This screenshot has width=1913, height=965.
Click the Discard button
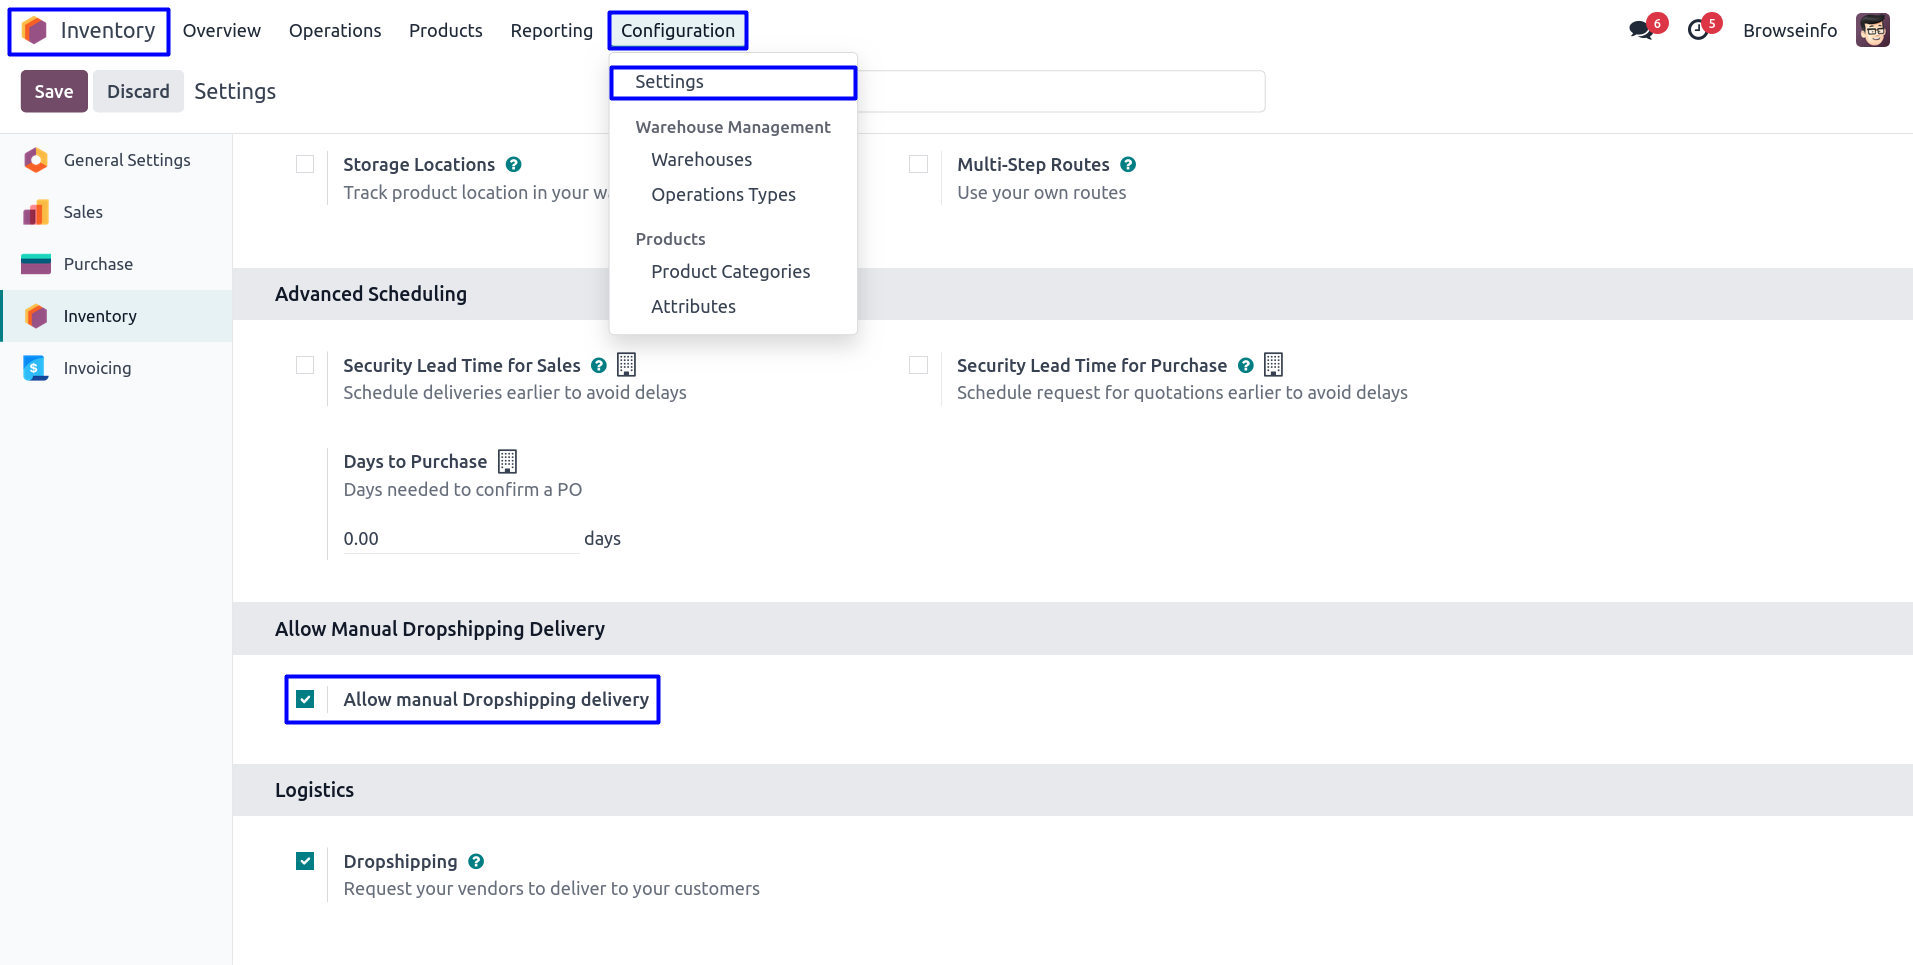[x=138, y=92]
